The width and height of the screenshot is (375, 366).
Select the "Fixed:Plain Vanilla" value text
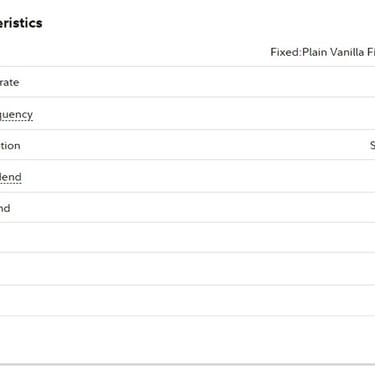317,52
